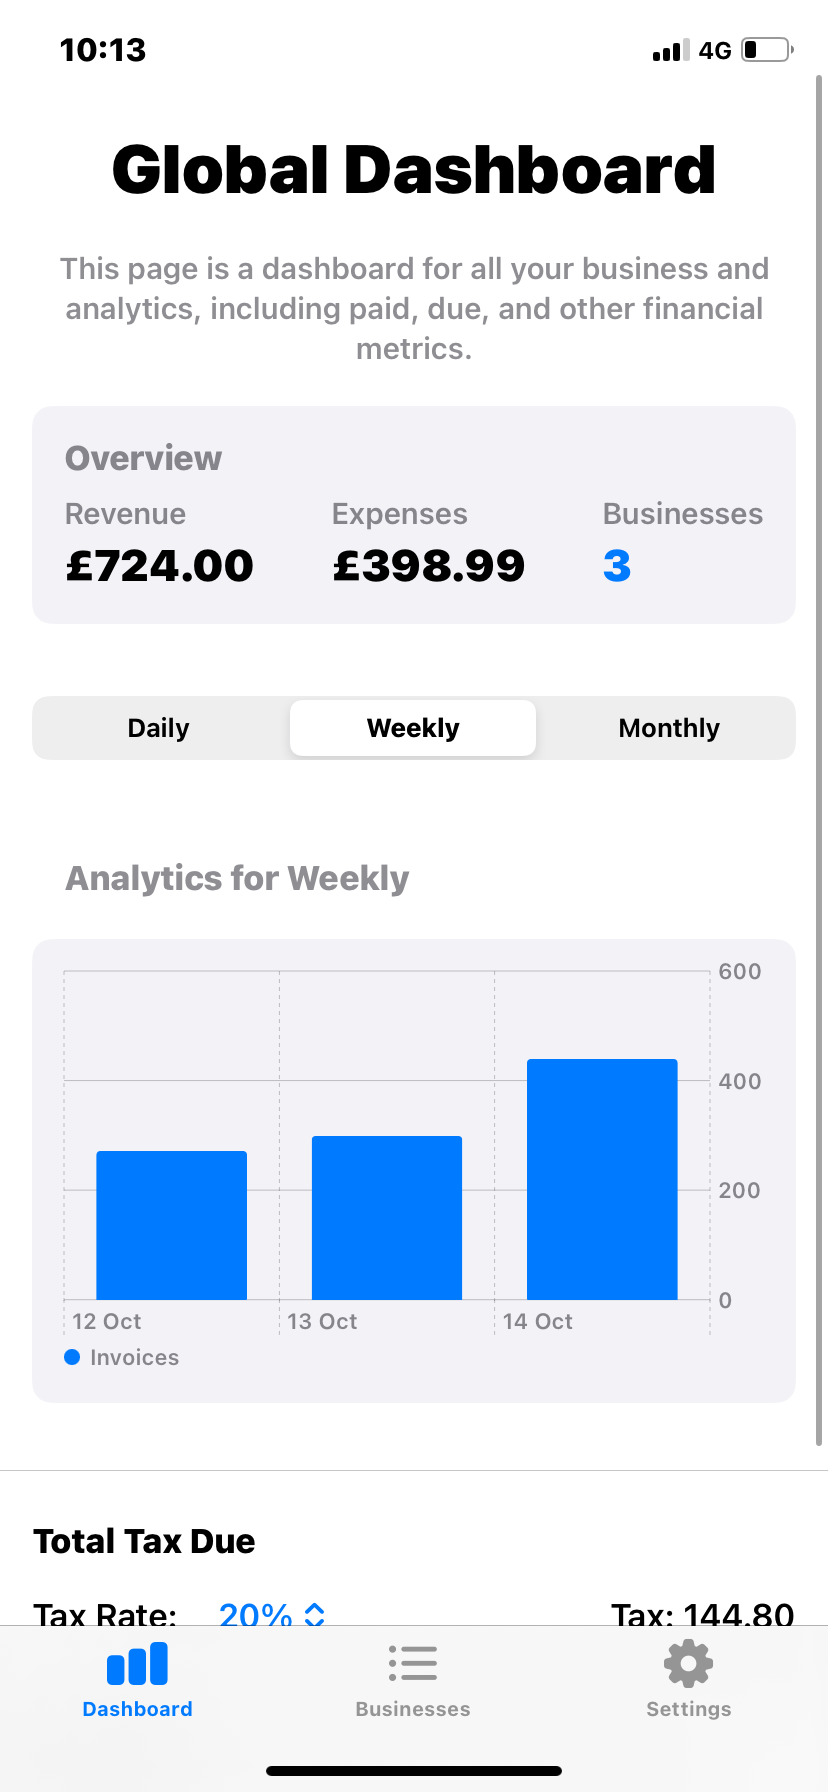Tap the Dashboard bar chart icon
Screen dimensions: 828x1792
(x=137, y=1665)
